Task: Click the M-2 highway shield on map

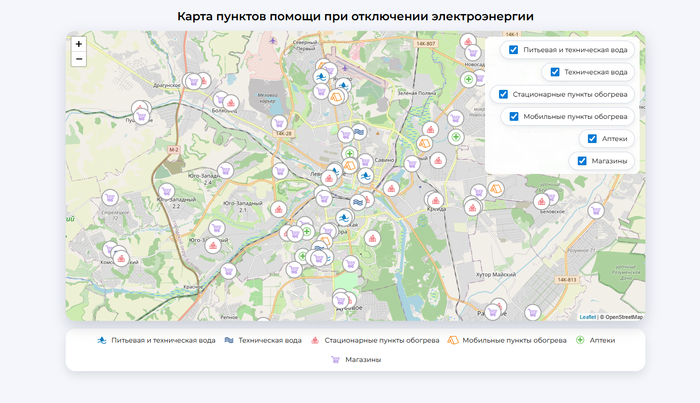Action: point(174,150)
